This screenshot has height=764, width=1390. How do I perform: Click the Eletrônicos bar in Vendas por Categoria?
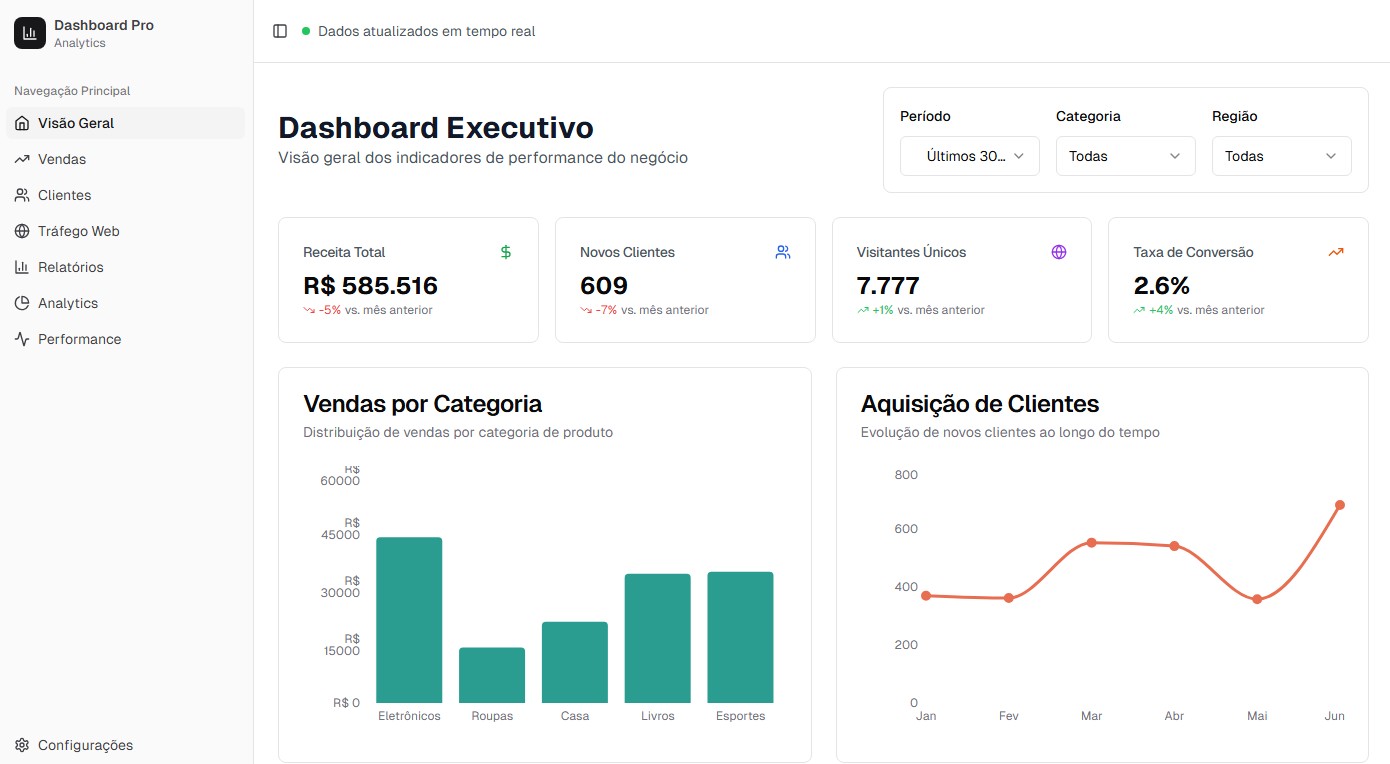pyautogui.click(x=409, y=620)
